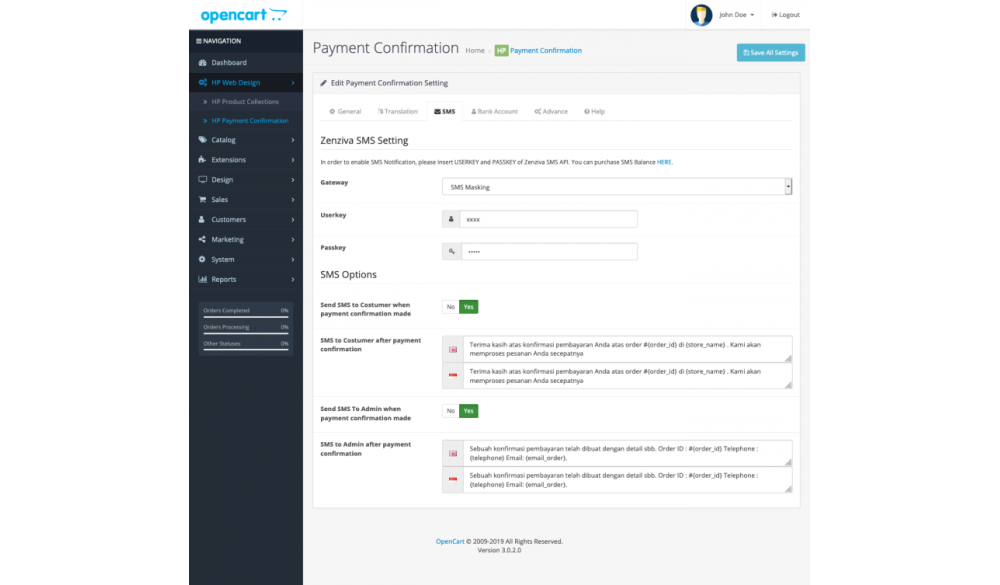
Task: Set Send SMS to Costumer to No
Action: (450, 307)
